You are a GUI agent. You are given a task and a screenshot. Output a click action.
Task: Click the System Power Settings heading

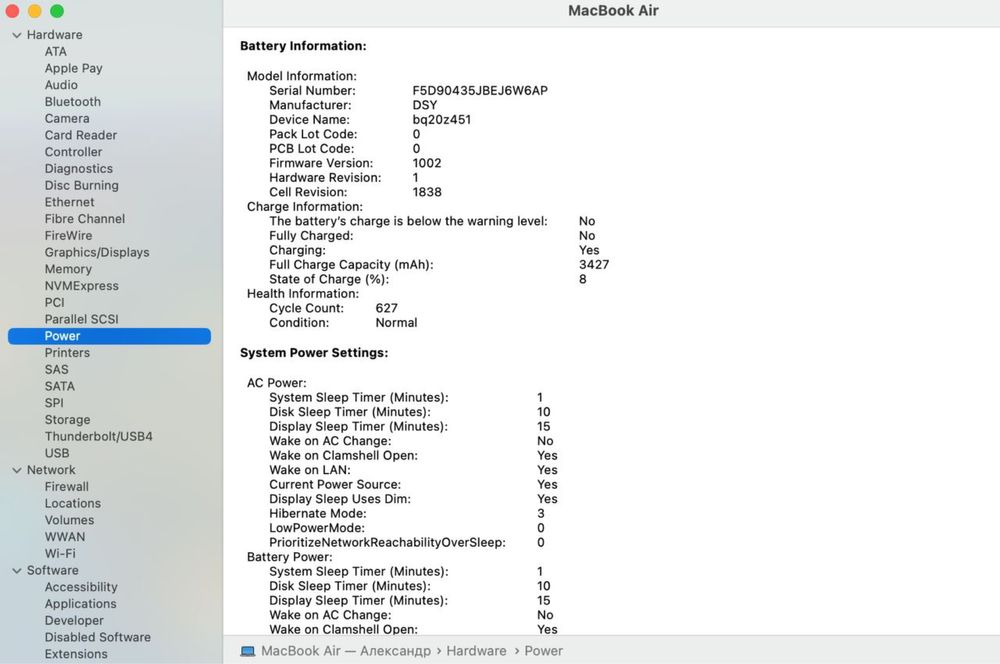pos(314,353)
